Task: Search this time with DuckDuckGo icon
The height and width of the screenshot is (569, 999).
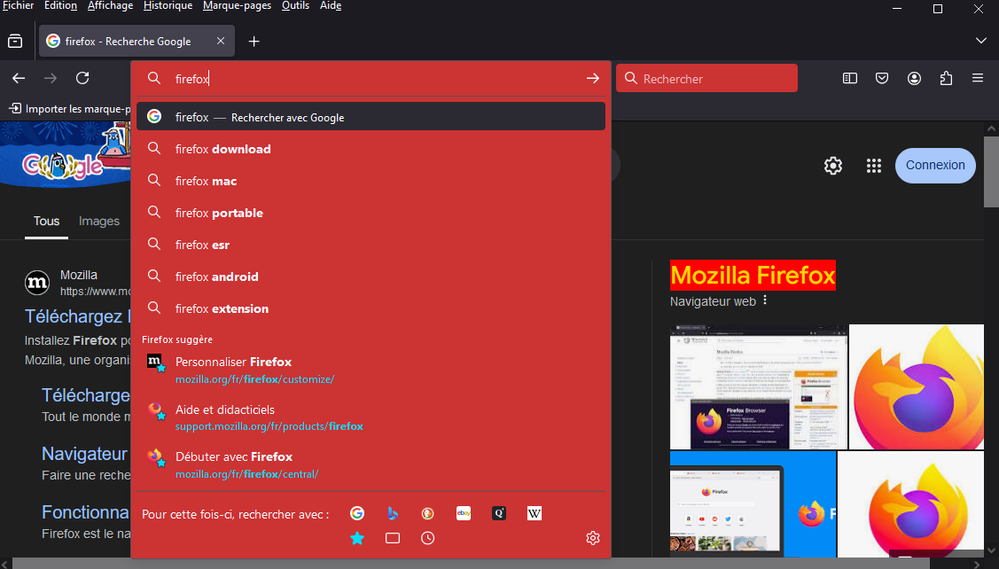Action: click(428, 513)
